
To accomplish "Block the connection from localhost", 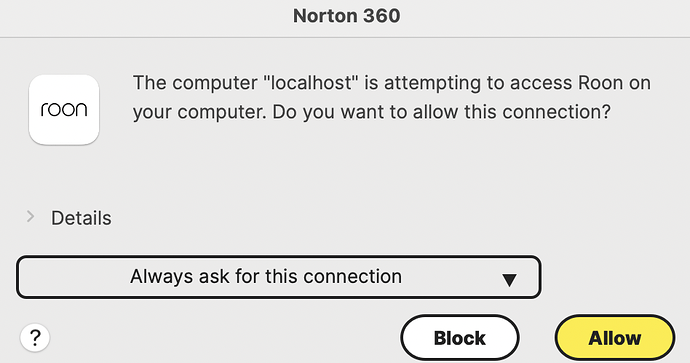I will [460, 338].
